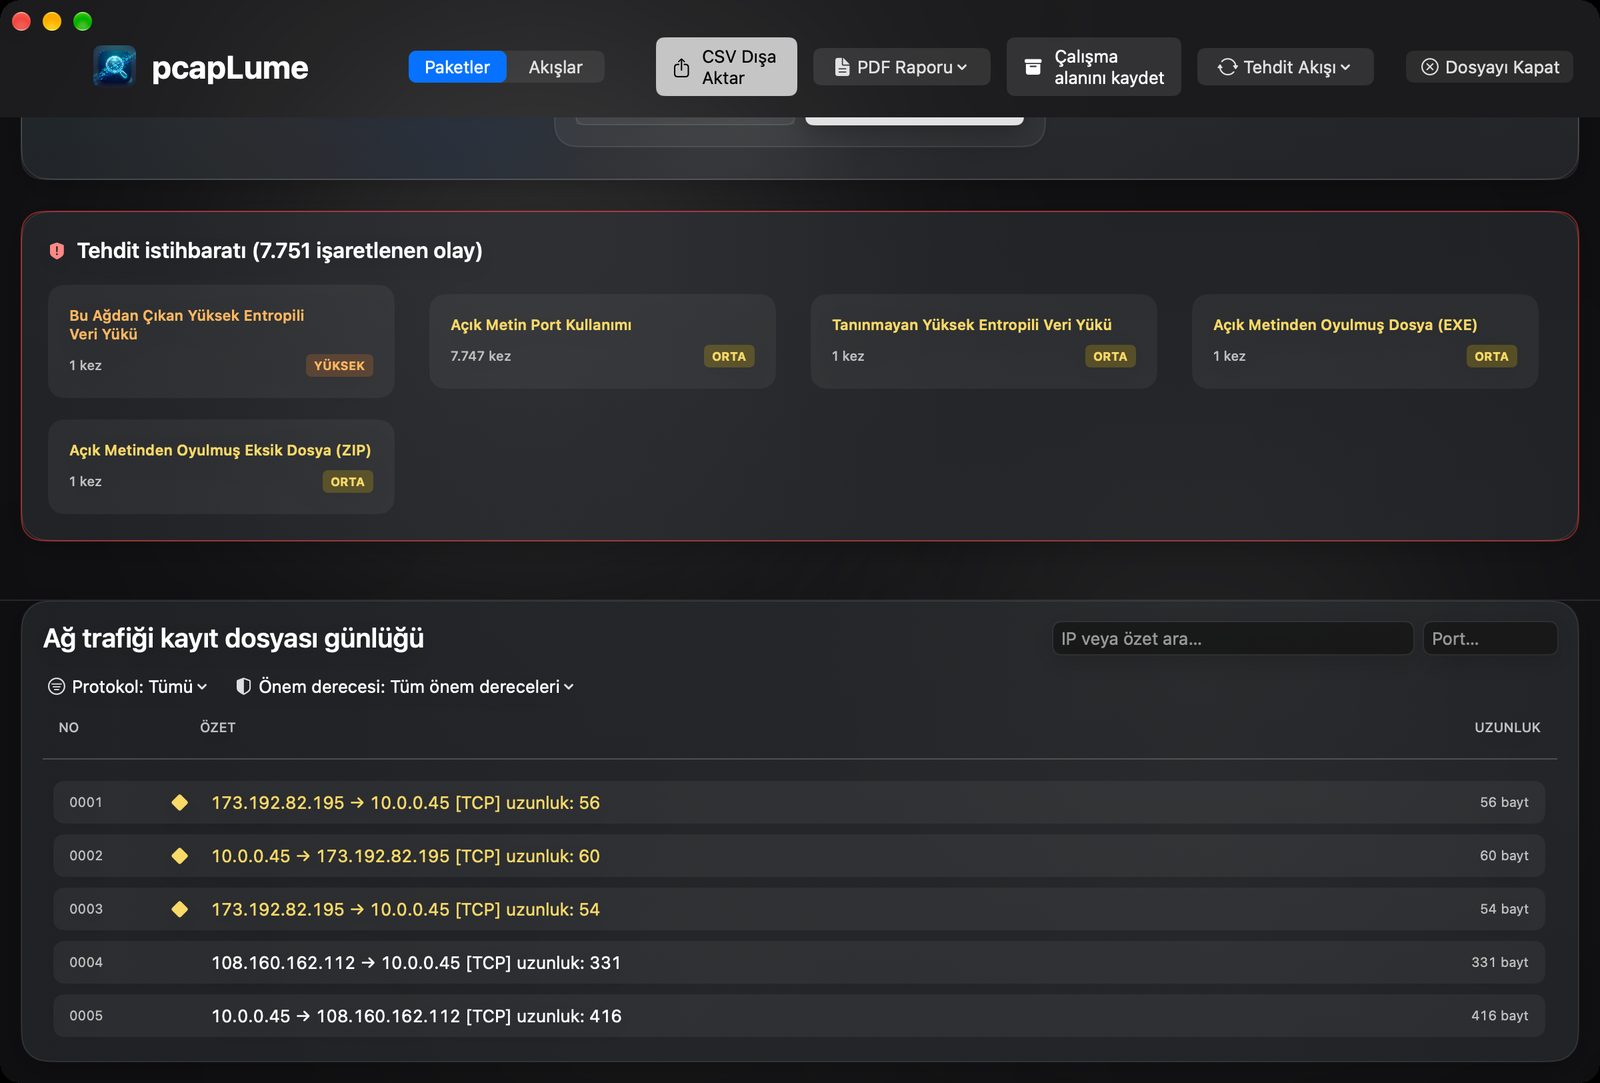Click the 7.747 kez count text
The height and width of the screenshot is (1083, 1600).
pos(480,356)
